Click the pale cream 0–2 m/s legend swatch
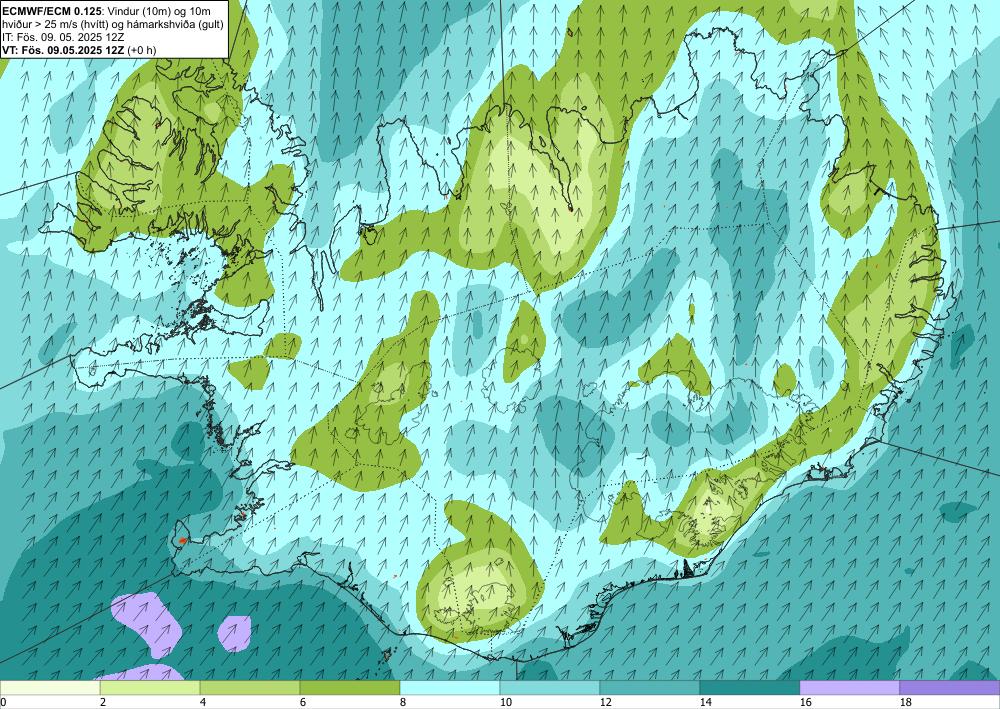1000x709 pixels. (x=50, y=688)
